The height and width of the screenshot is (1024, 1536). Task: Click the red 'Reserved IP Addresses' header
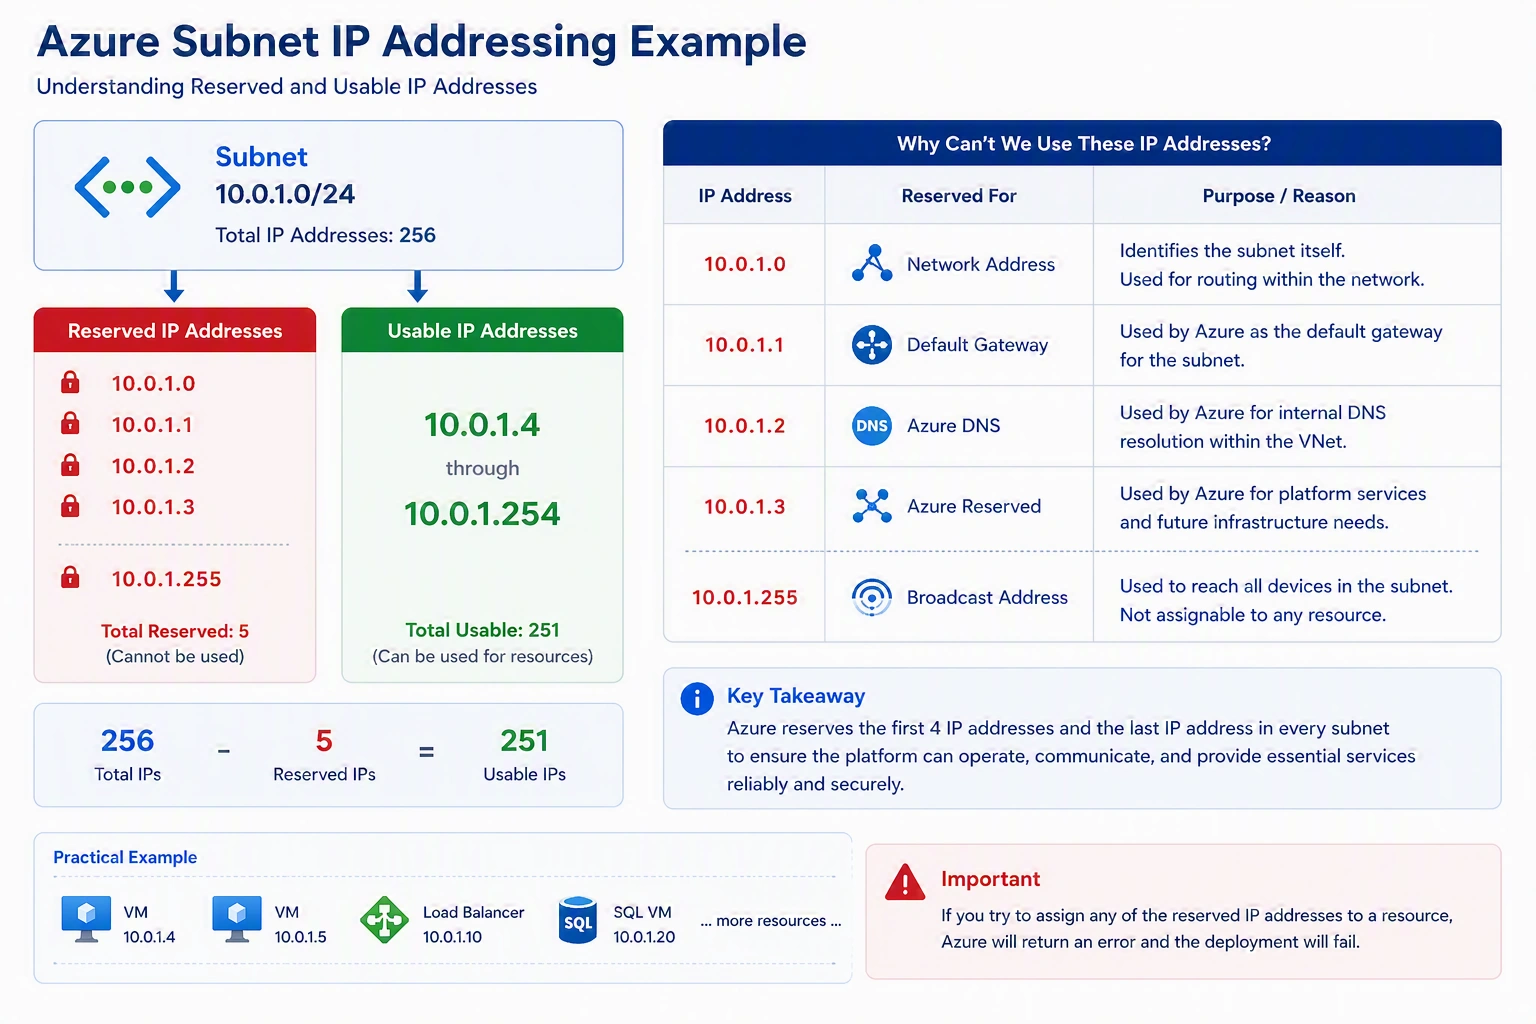(175, 330)
